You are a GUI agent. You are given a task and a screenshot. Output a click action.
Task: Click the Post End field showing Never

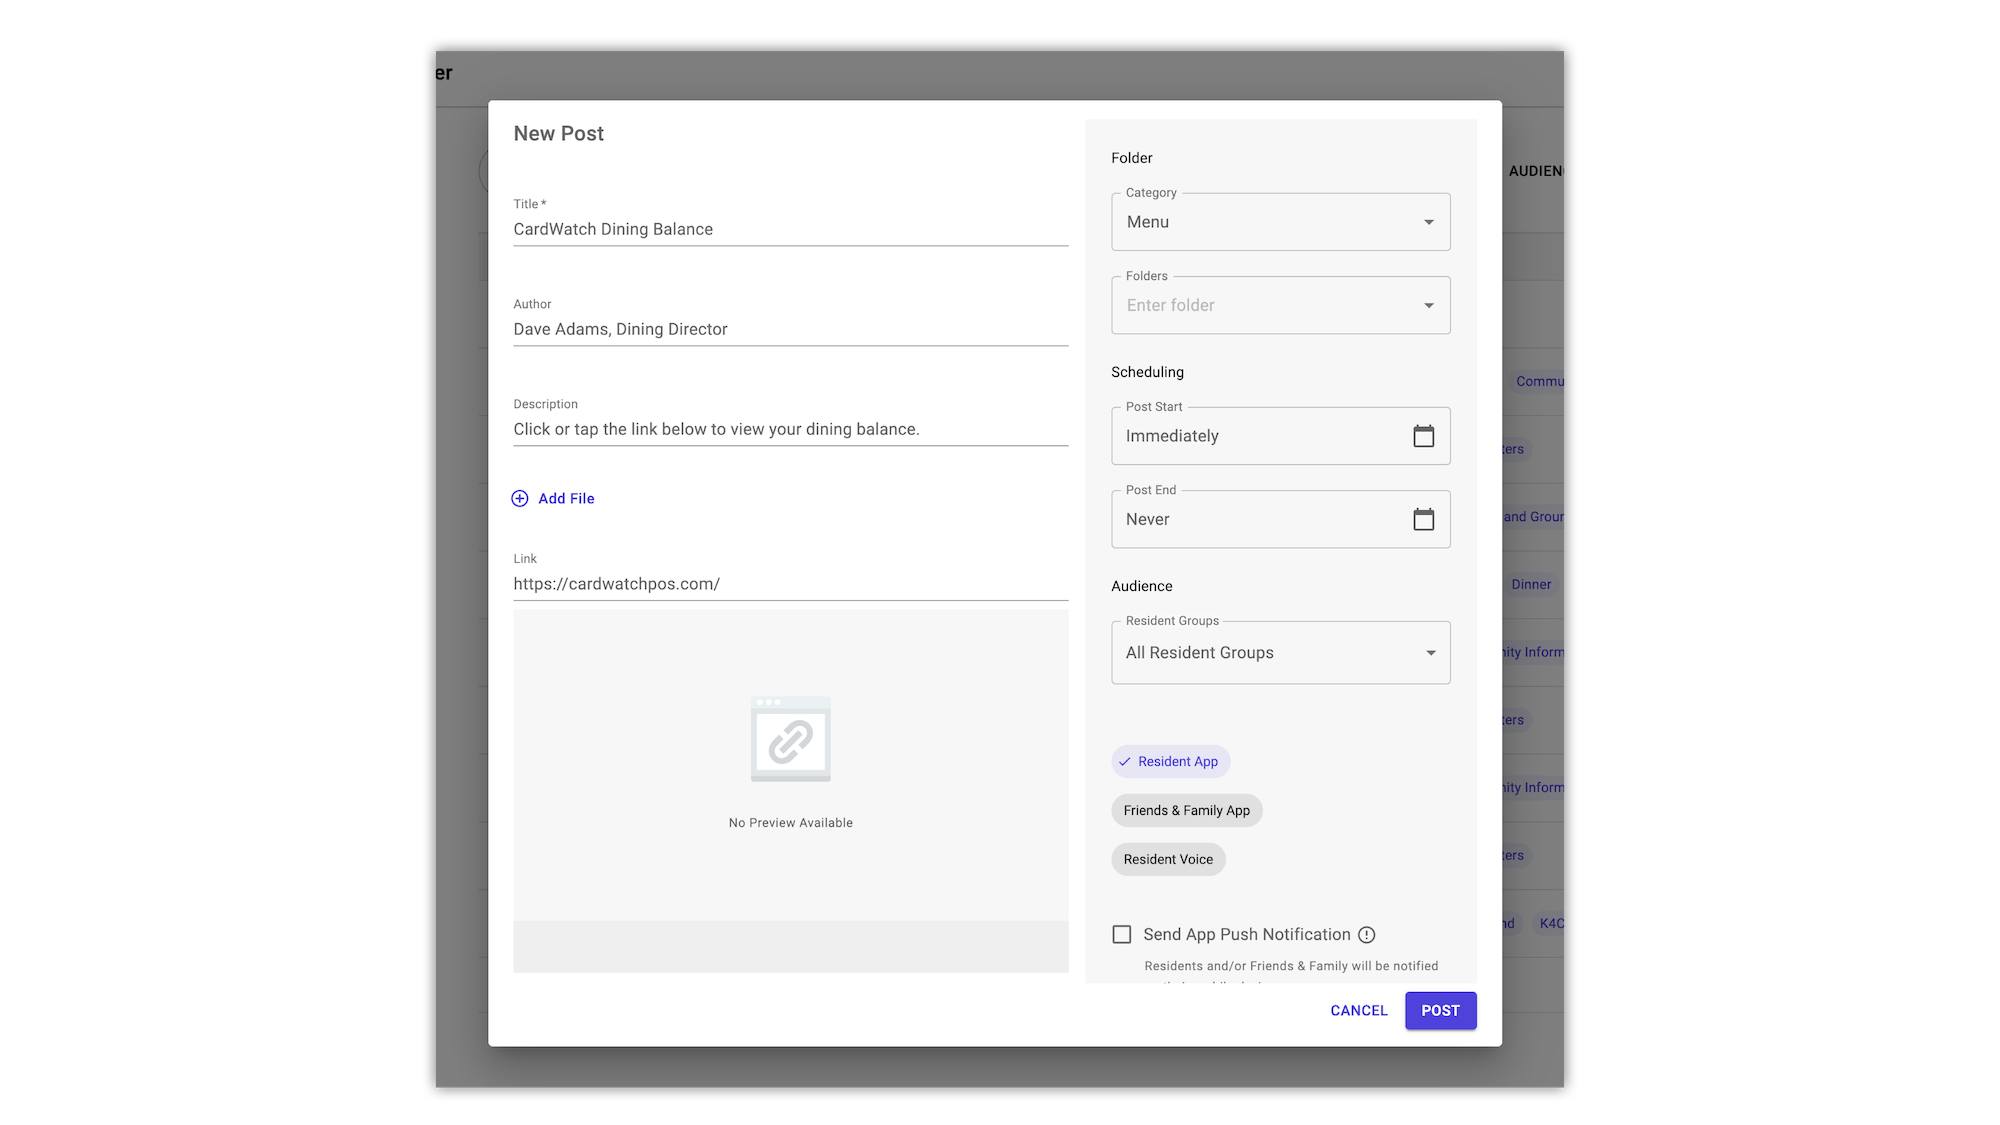(1280, 519)
